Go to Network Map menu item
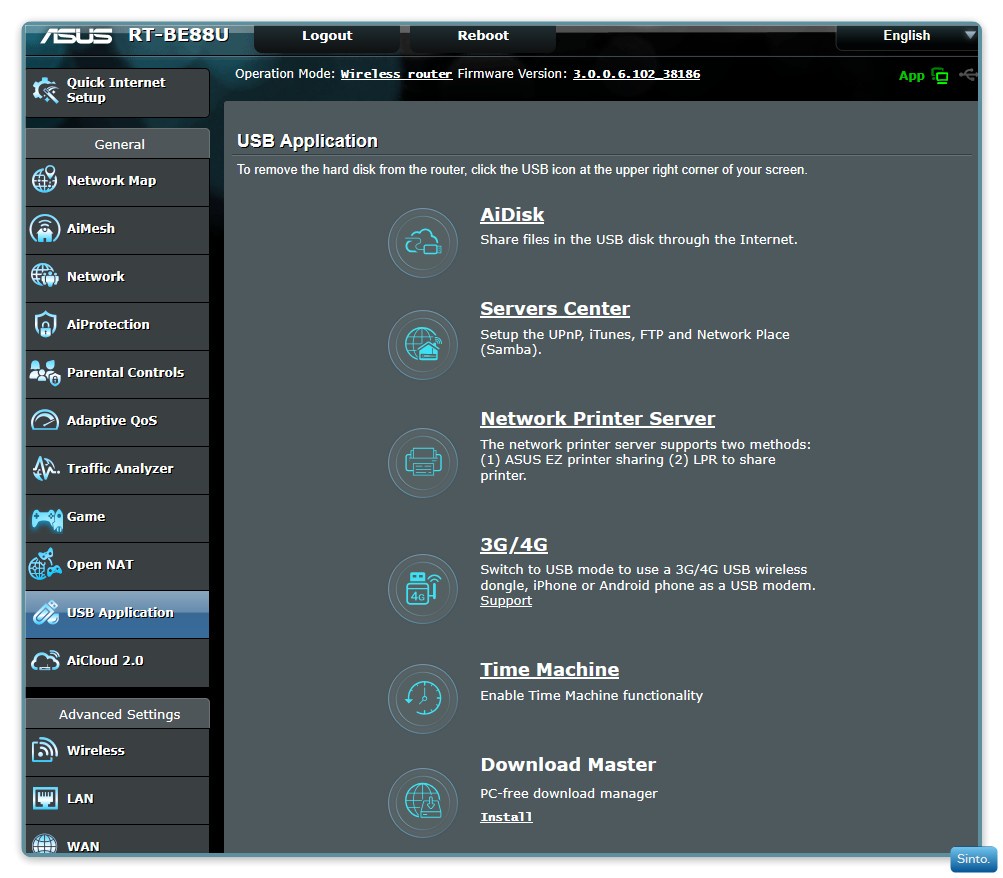 click(x=117, y=182)
